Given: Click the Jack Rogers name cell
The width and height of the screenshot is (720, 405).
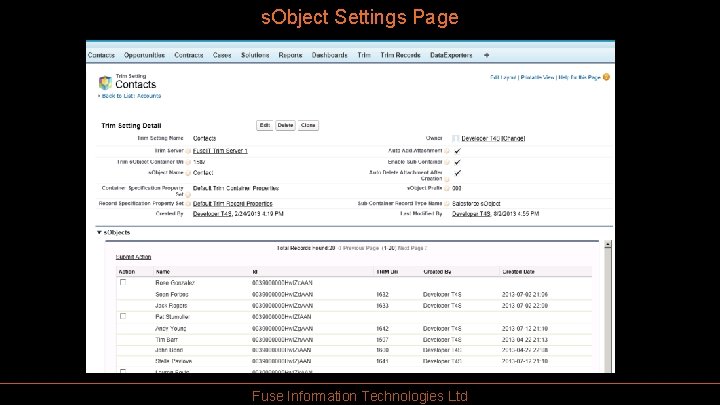Looking at the screenshot, I should pyautogui.click(x=171, y=305).
